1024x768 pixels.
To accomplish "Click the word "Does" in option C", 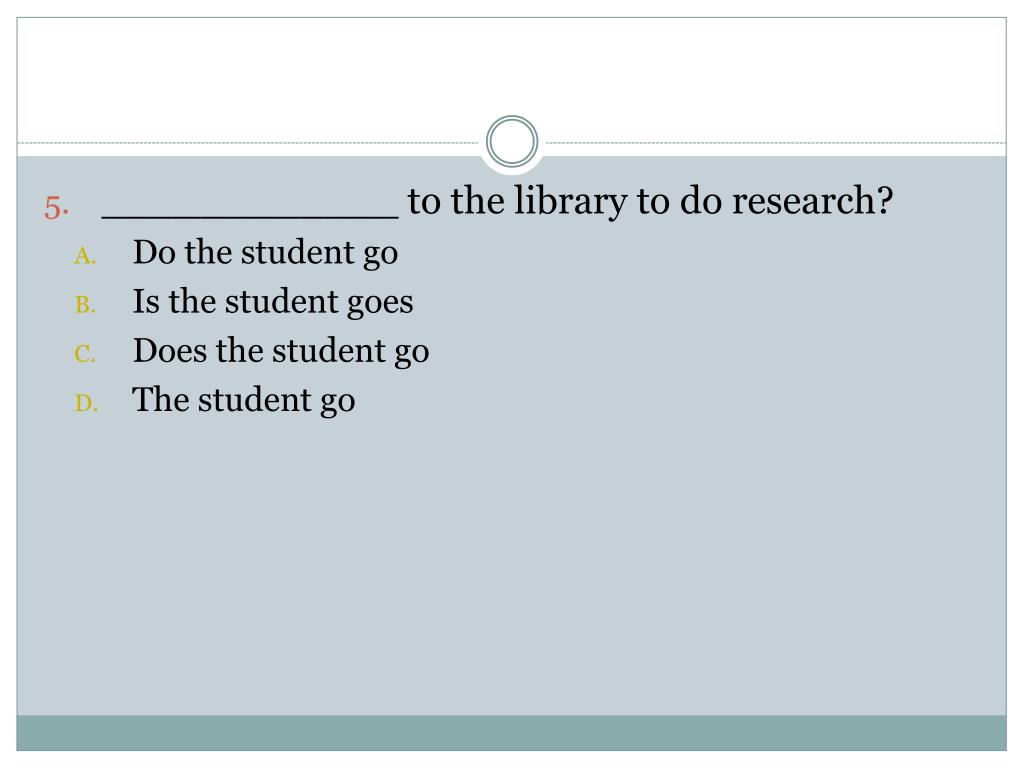I will 170,351.
